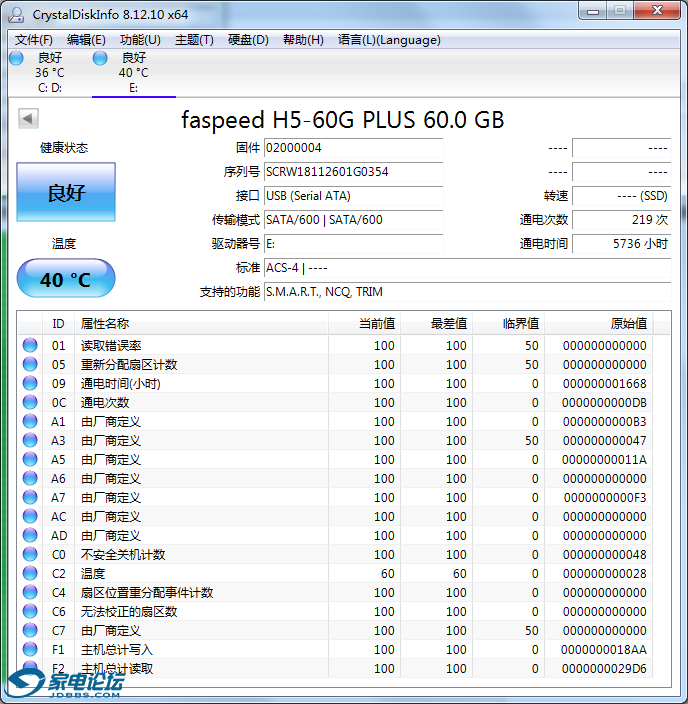Click status orb for attribute C2 温度
Image resolution: width=688 pixels, height=704 pixels.
(x=30, y=573)
